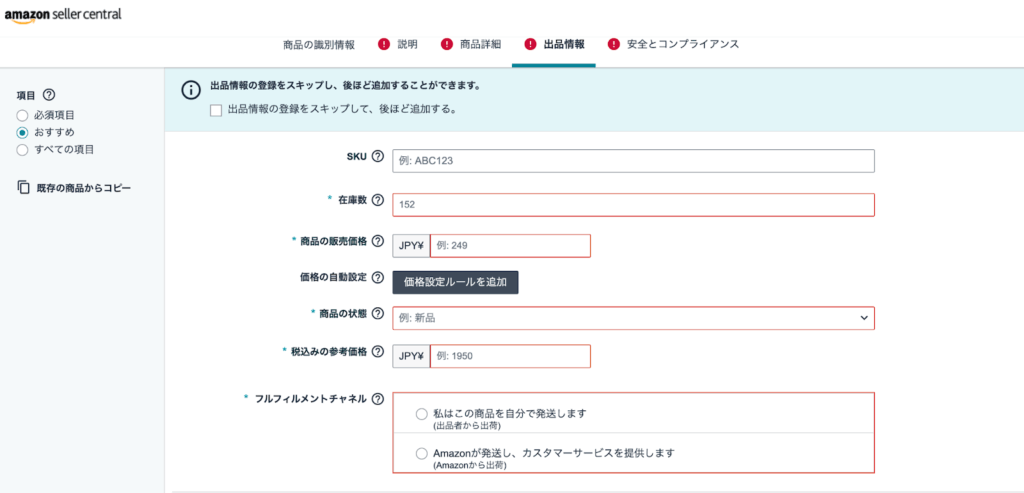Go to the 商品の識別情報 tab
Screen dimensions: 1024x493
click(x=319, y=44)
